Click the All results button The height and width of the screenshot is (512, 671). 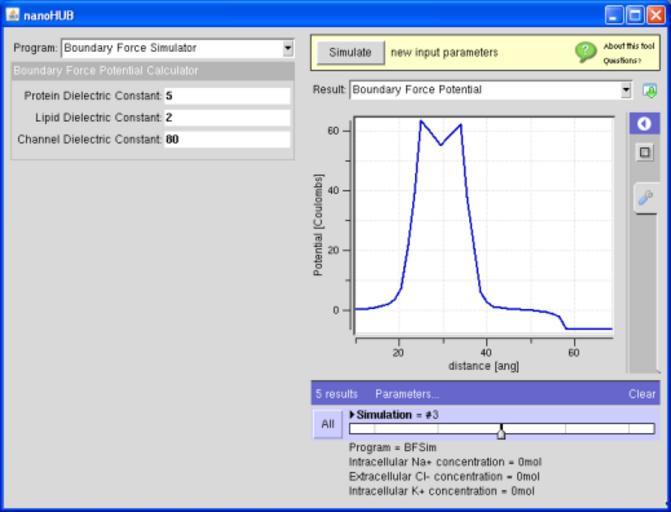tap(327, 425)
